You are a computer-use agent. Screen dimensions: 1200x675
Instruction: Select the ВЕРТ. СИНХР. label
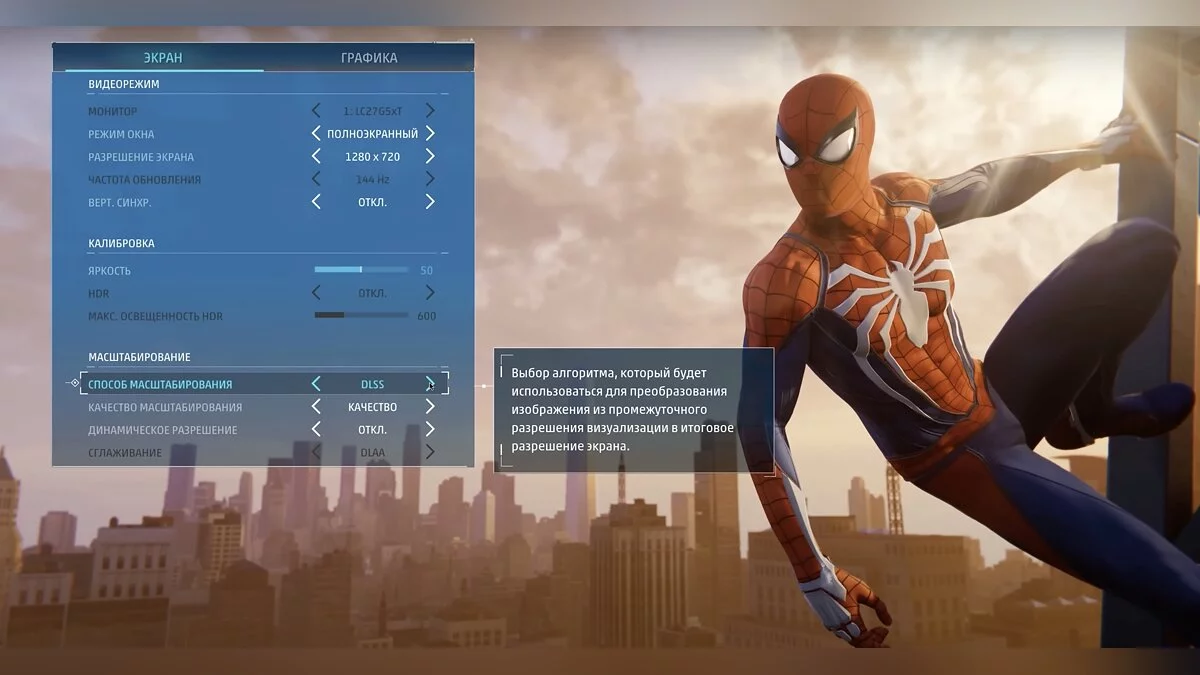click(x=120, y=202)
